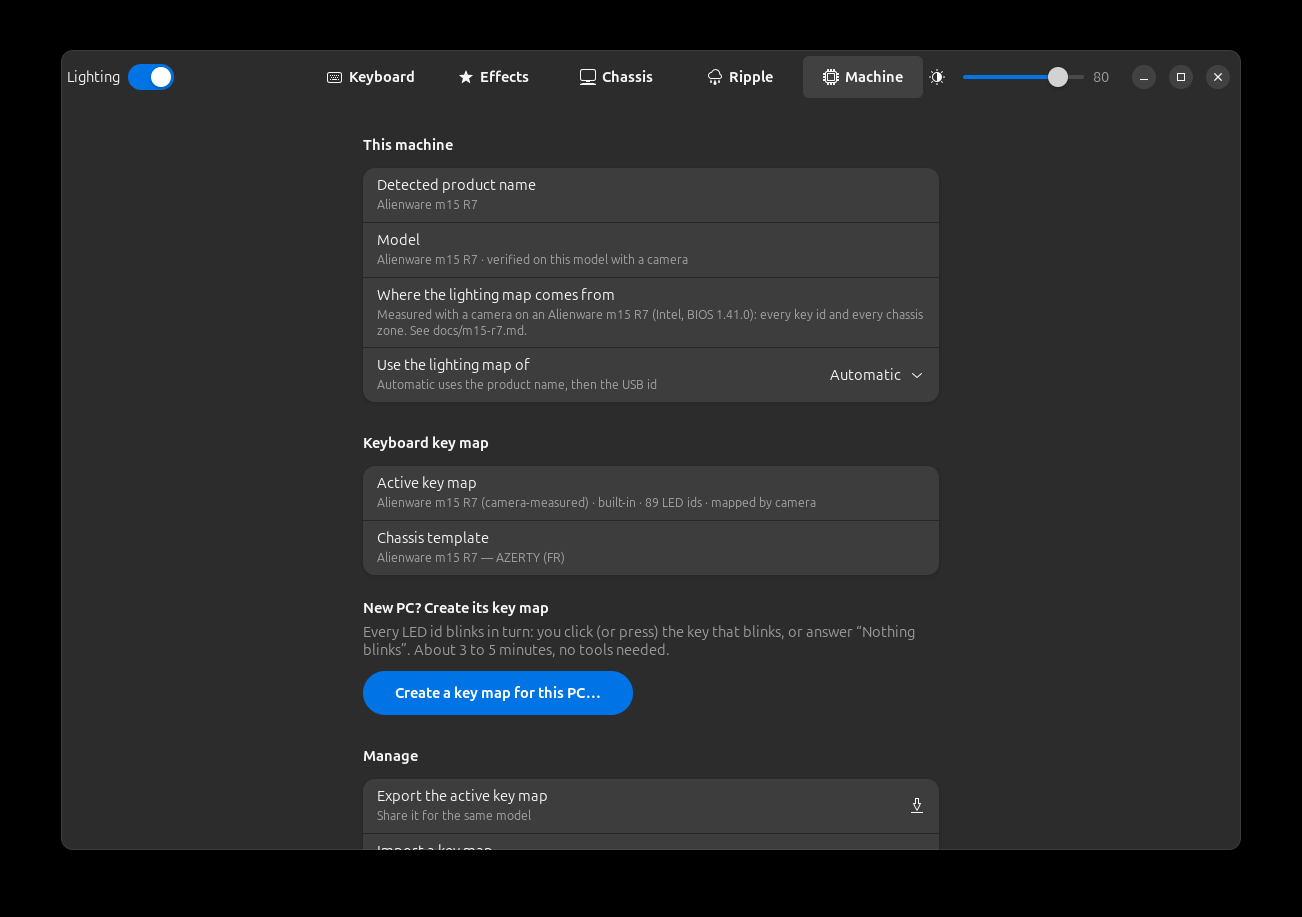The height and width of the screenshot is (917, 1302).
Task: Click the Machine tab
Action: pos(863,77)
